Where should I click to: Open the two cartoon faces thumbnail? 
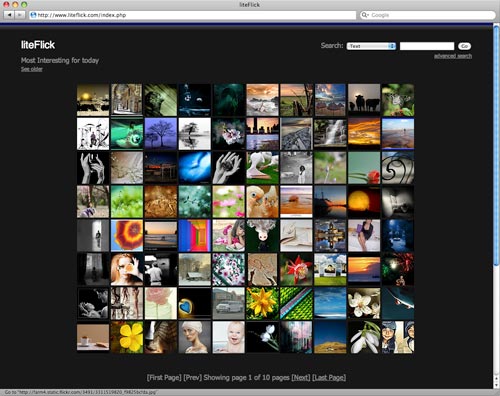(x=398, y=337)
